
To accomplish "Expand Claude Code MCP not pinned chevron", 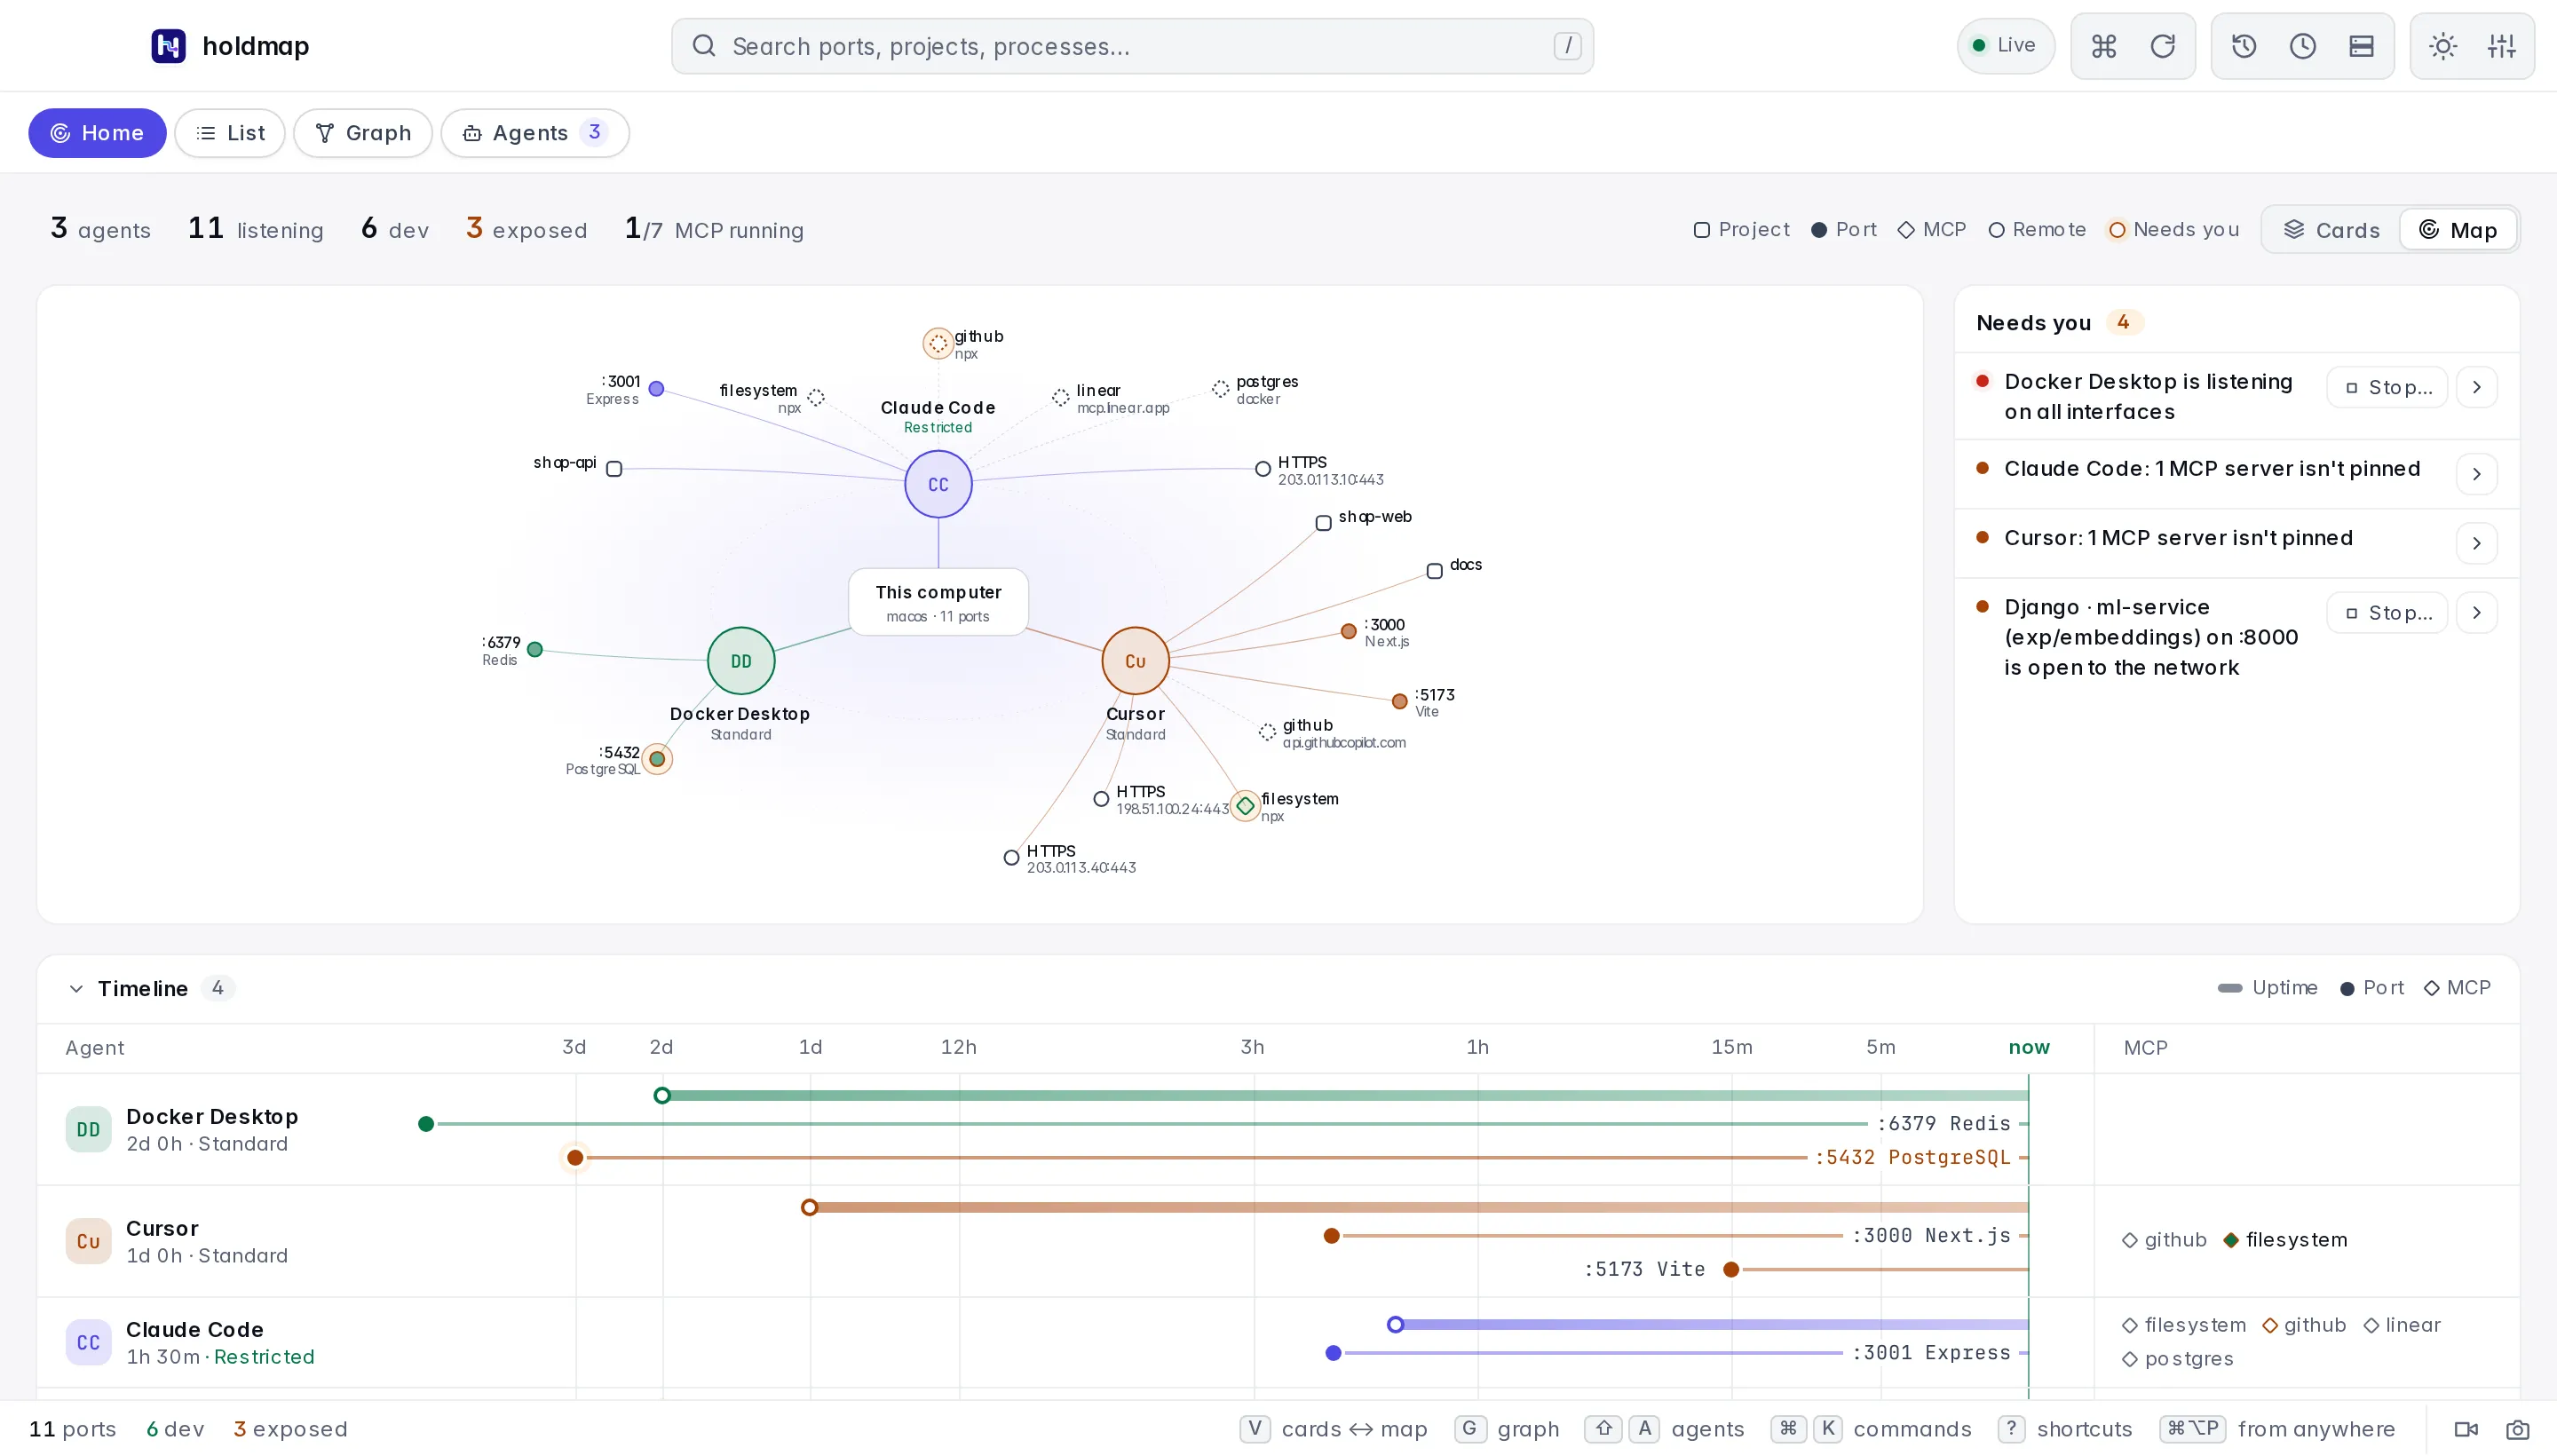I will point(2476,474).
